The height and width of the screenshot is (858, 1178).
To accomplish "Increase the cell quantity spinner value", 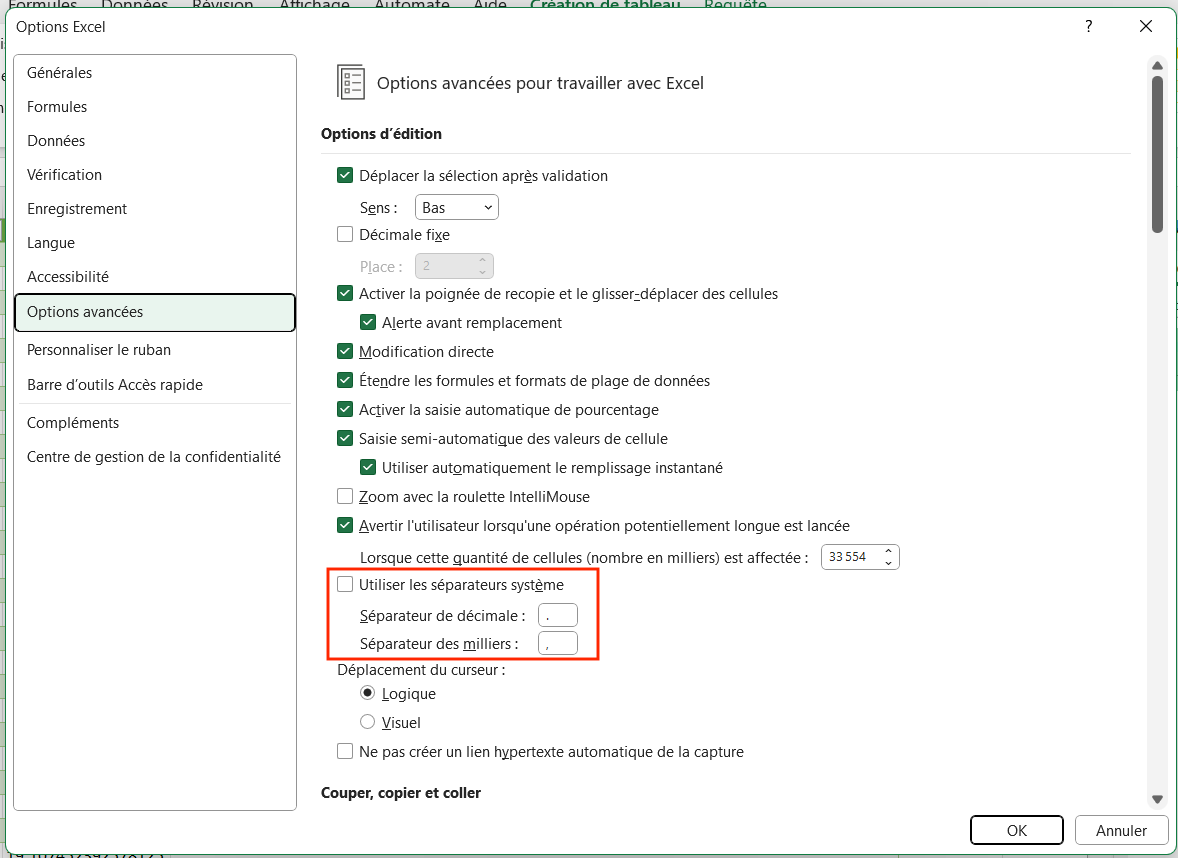I will (888, 551).
